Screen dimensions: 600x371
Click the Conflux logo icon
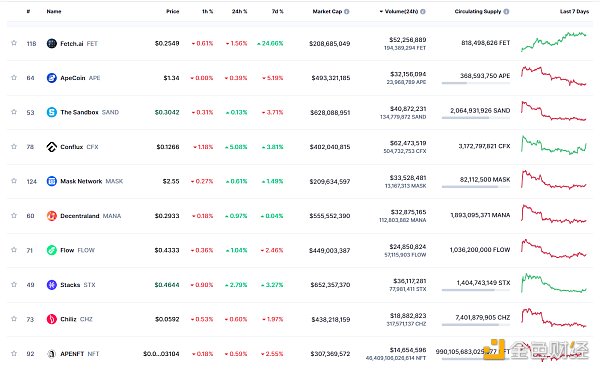coord(52,147)
